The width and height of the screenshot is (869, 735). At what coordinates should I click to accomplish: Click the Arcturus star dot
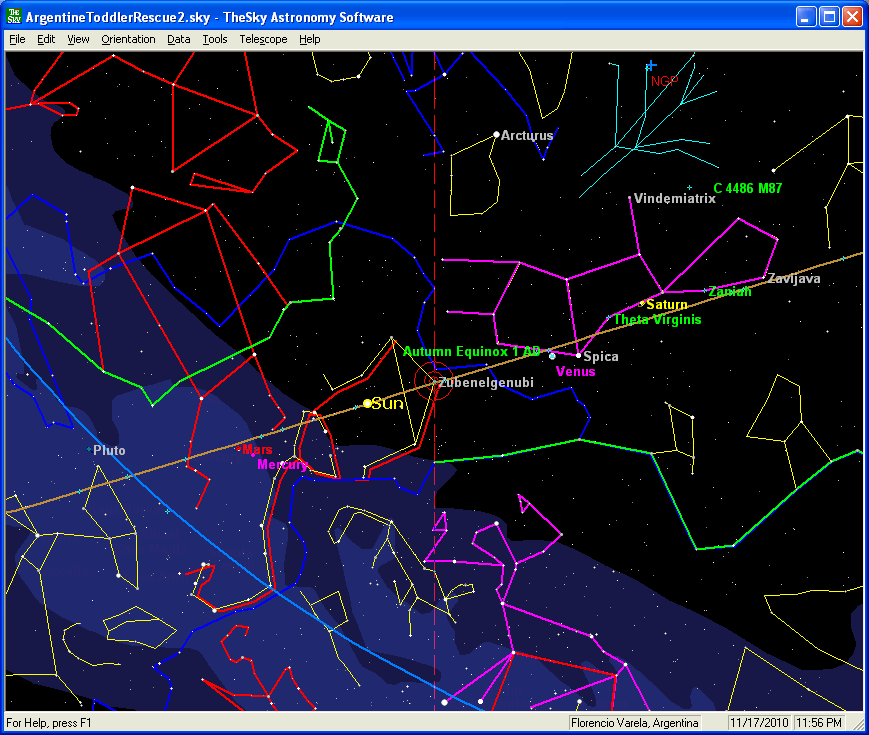point(496,134)
